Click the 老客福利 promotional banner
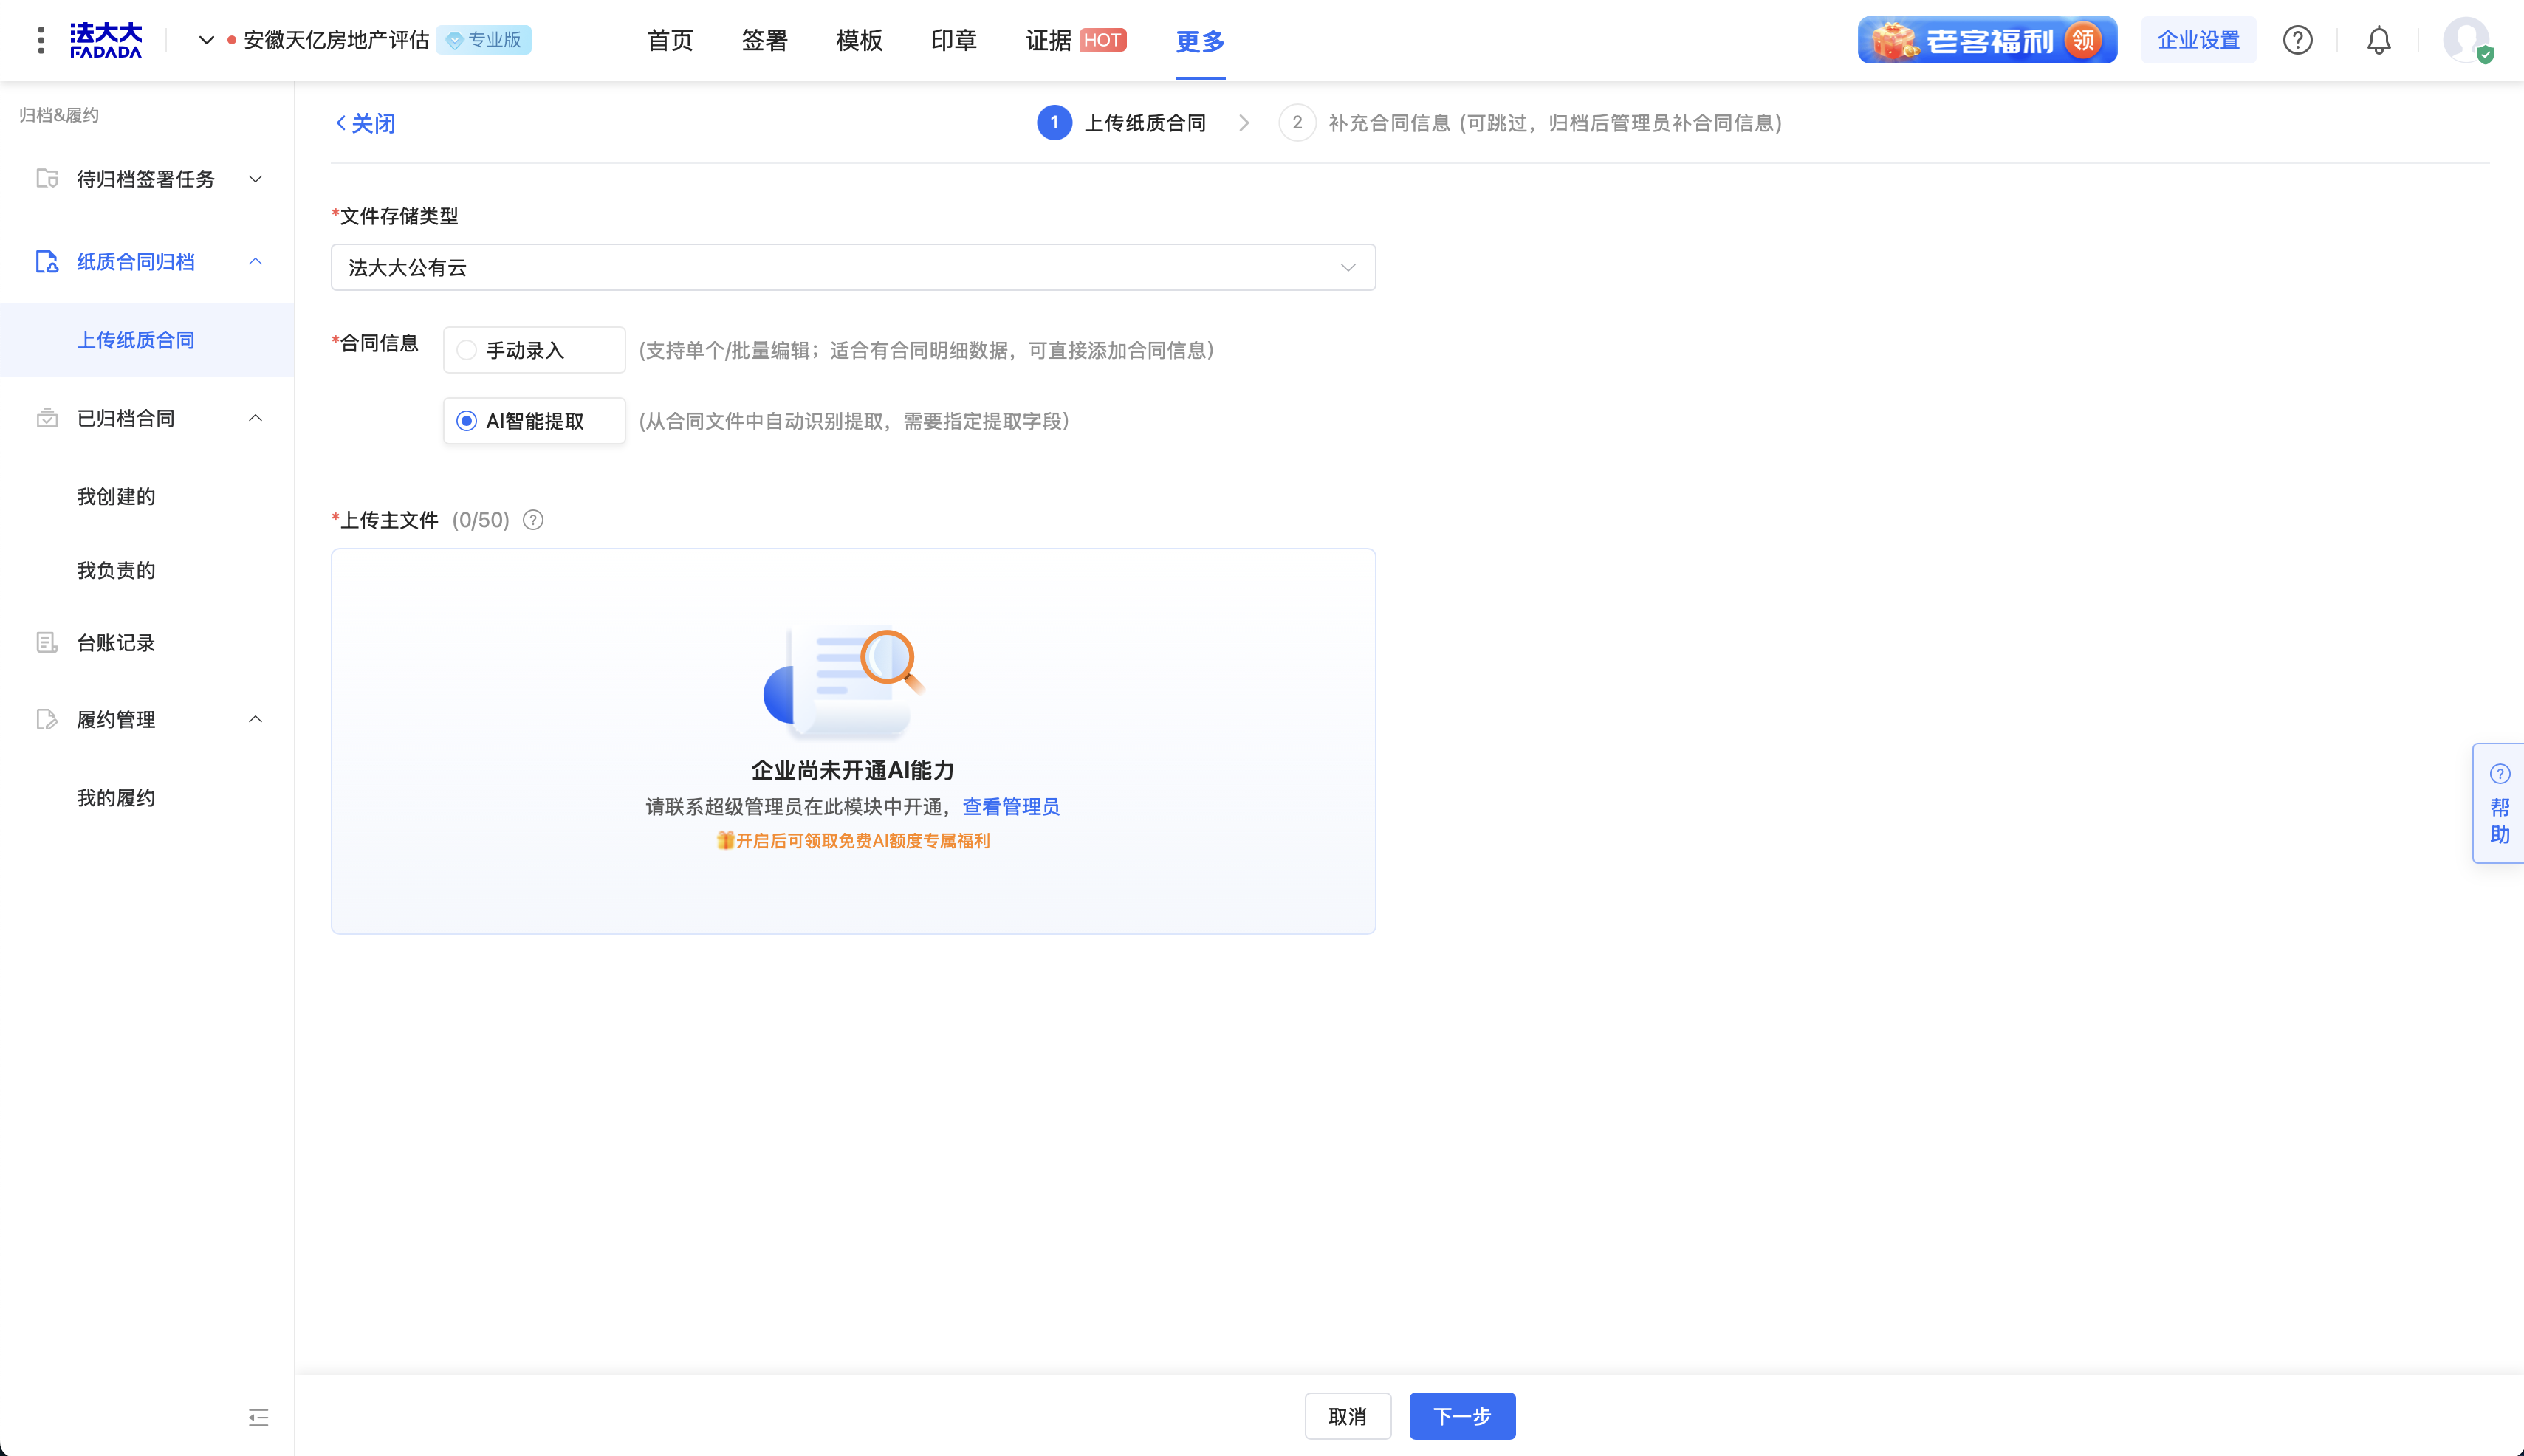 point(1986,40)
